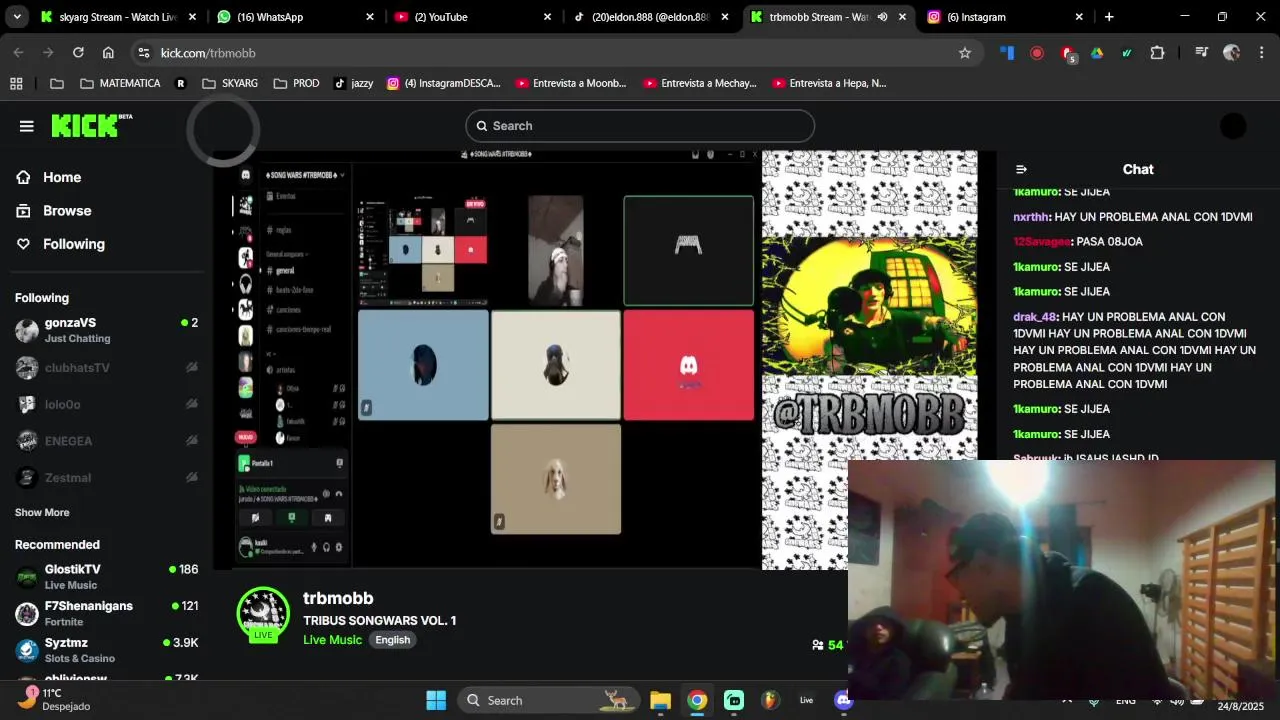Viewport: 1280px width, 720px height.
Task: Click the user avatar at top right of Kick
Action: (x=1233, y=126)
